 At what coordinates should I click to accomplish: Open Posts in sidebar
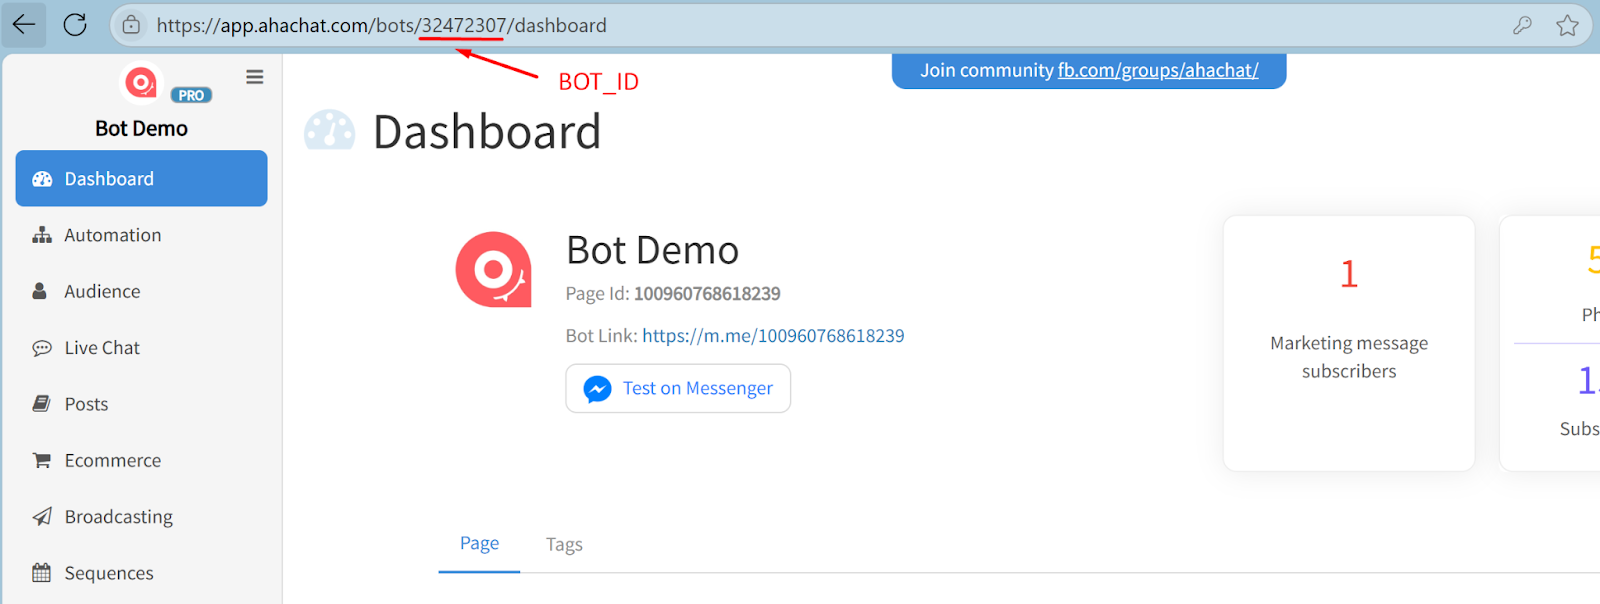coord(141,404)
